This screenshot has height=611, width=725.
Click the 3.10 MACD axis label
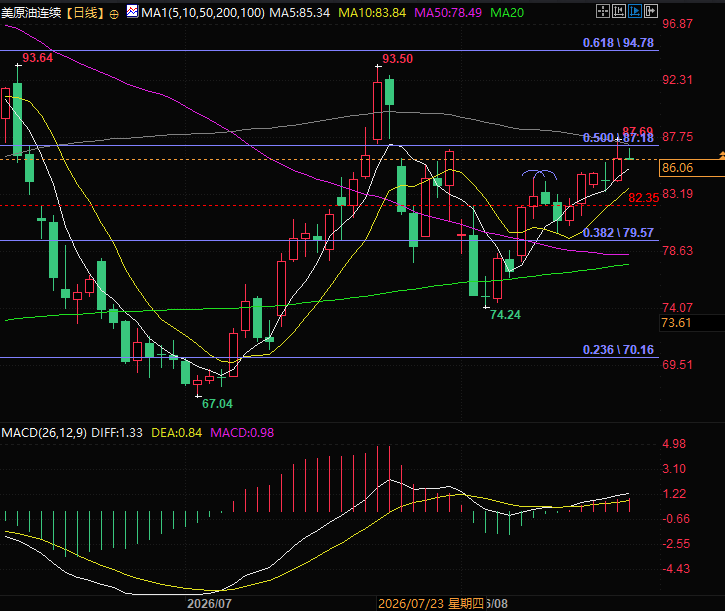click(x=674, y=469)
